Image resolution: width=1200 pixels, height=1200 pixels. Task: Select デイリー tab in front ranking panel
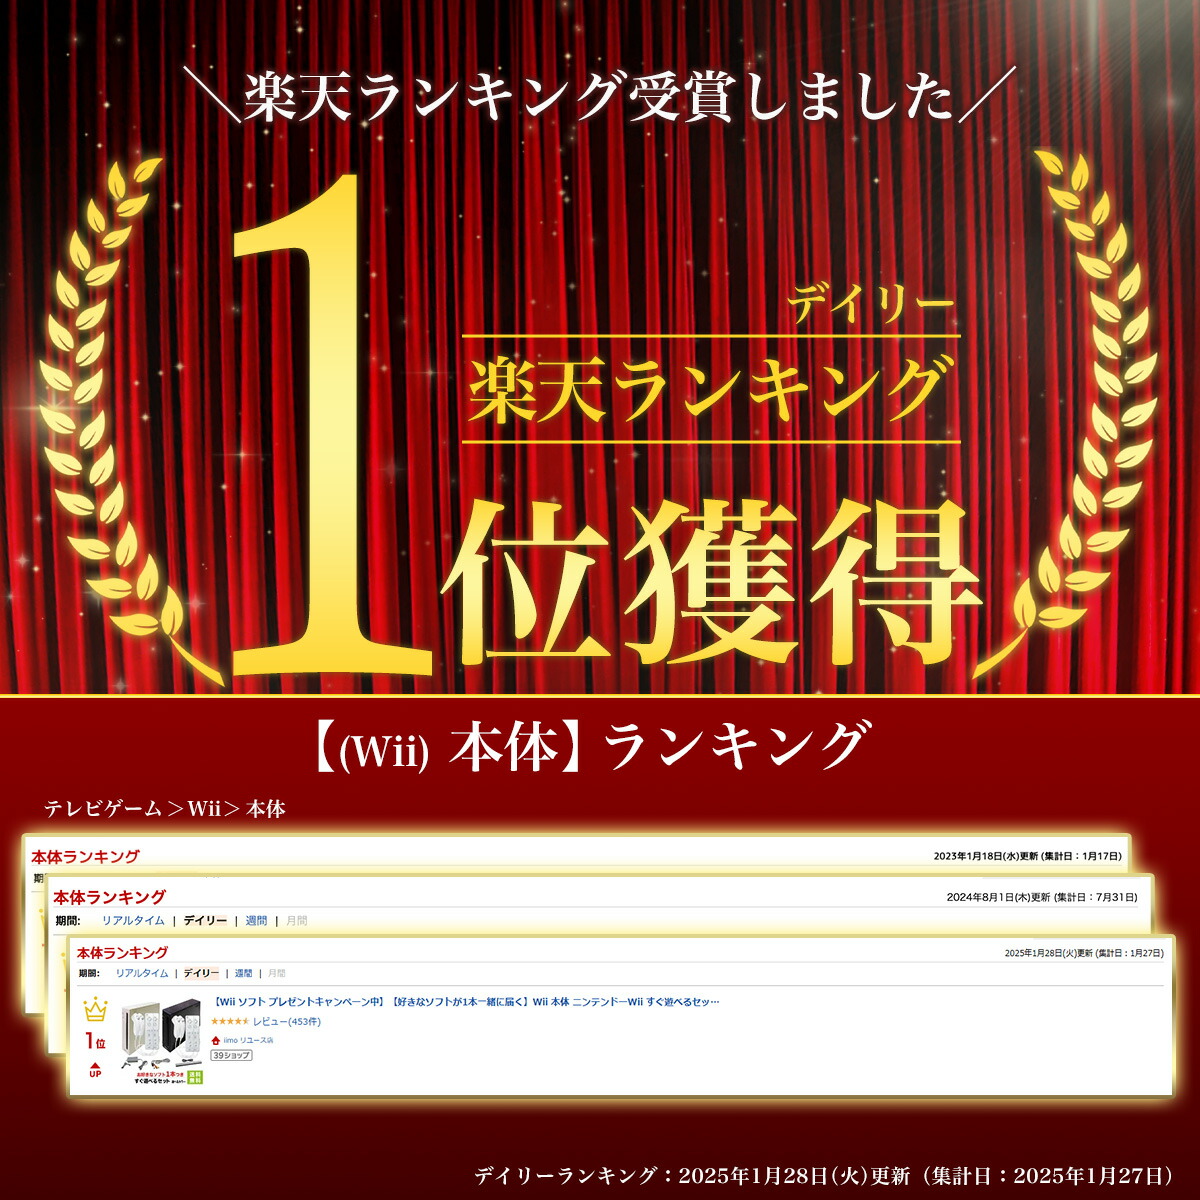(x=201, y=973)
